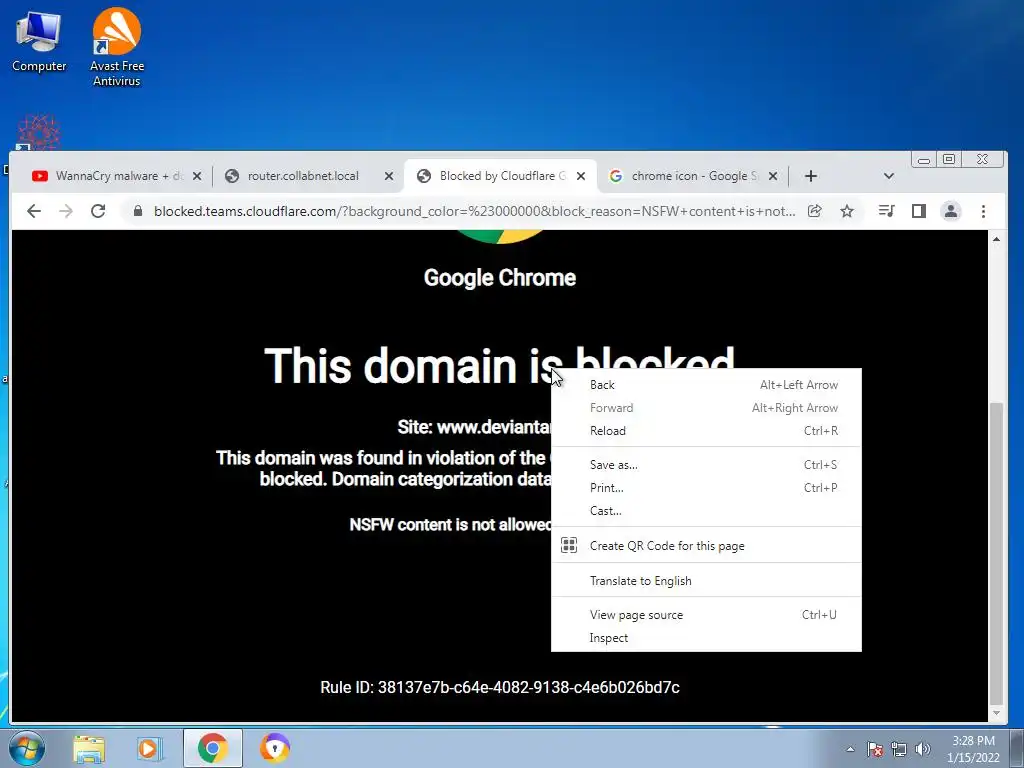Click the Google Chrome heading text
Viewport: 1024px width, 768px height.
[500, 278]
